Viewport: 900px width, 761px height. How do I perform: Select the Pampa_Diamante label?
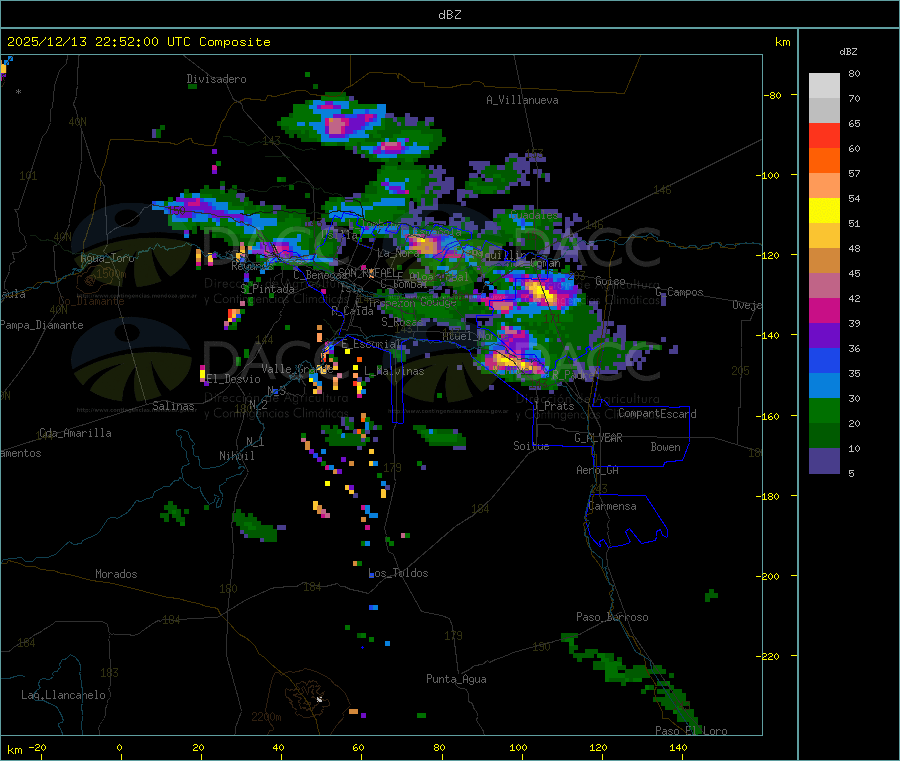coord(42,325)
